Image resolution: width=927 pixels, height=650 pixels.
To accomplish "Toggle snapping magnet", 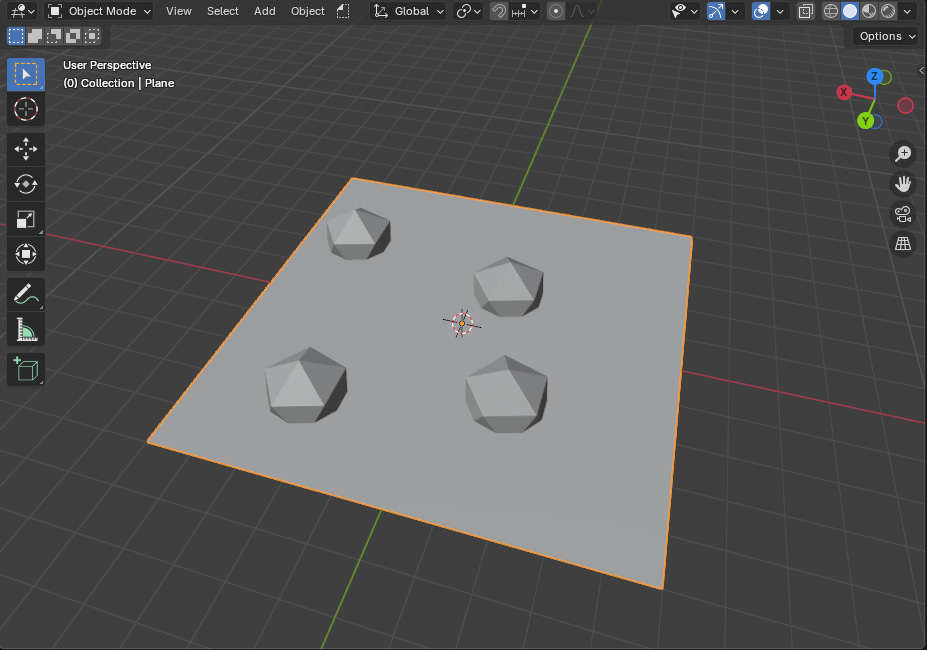I will (499, 11).
